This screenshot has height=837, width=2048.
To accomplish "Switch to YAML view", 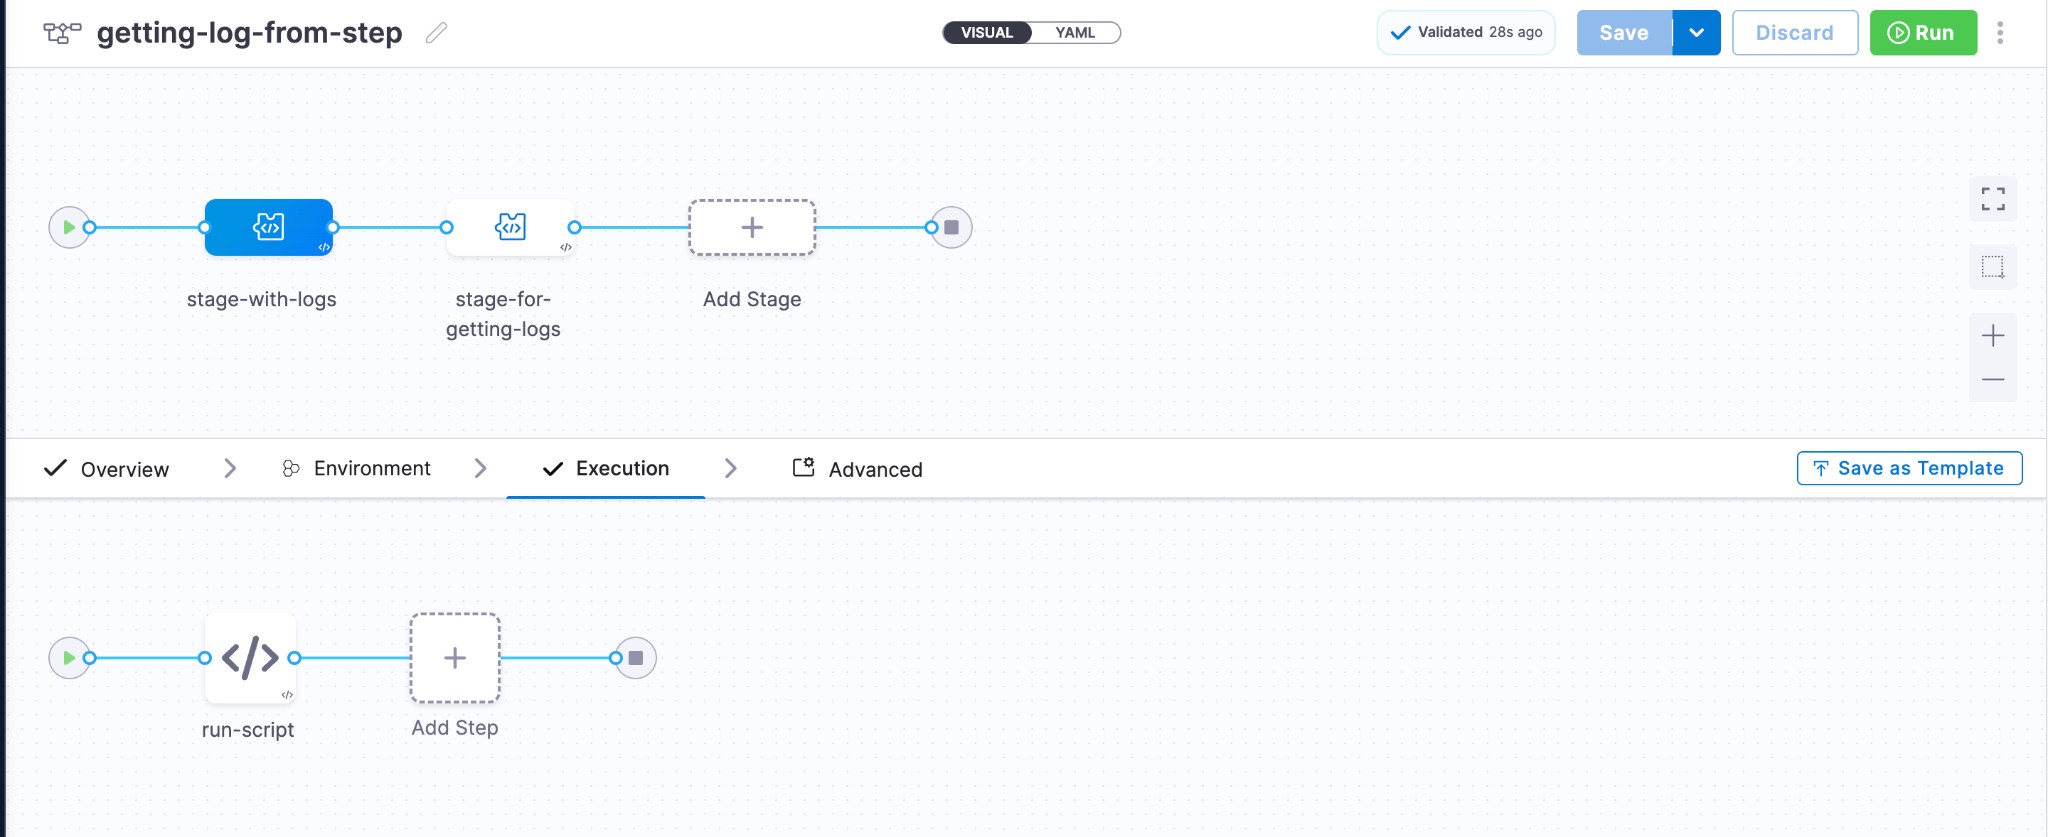I will [x=1075, y=33].
